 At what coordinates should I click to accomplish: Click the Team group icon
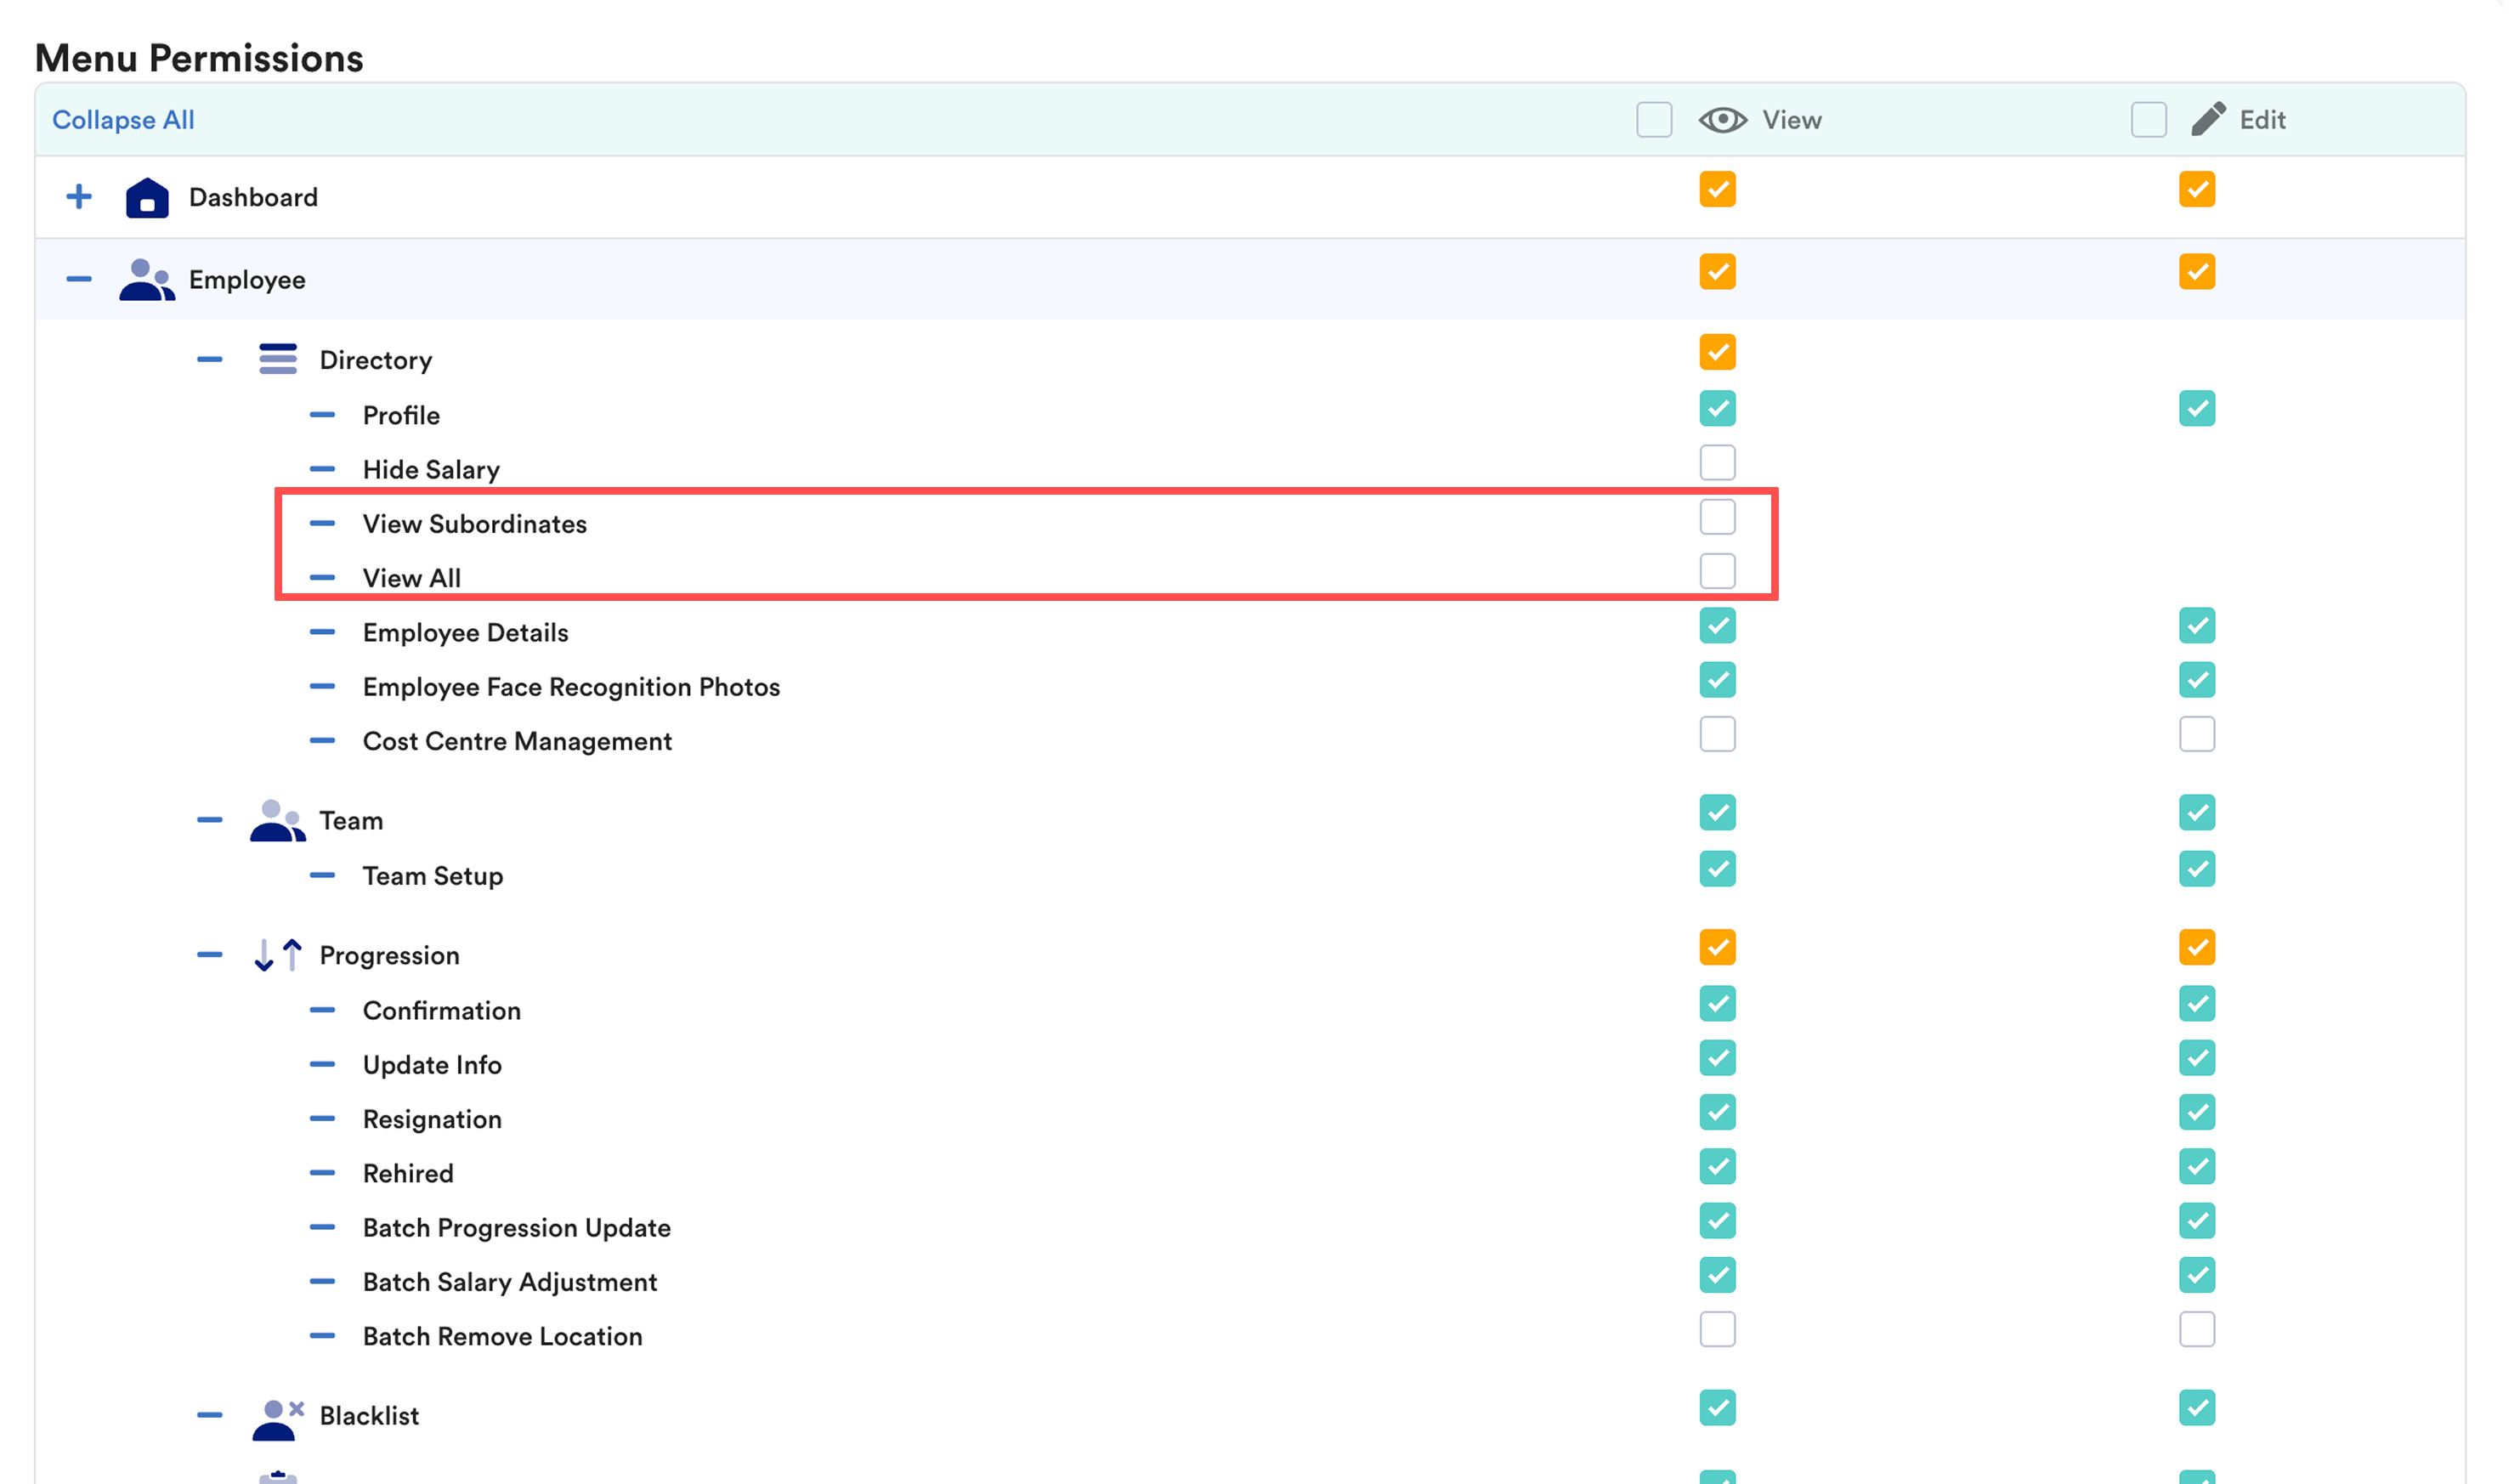pyautogui.click(x=277, y=821)
